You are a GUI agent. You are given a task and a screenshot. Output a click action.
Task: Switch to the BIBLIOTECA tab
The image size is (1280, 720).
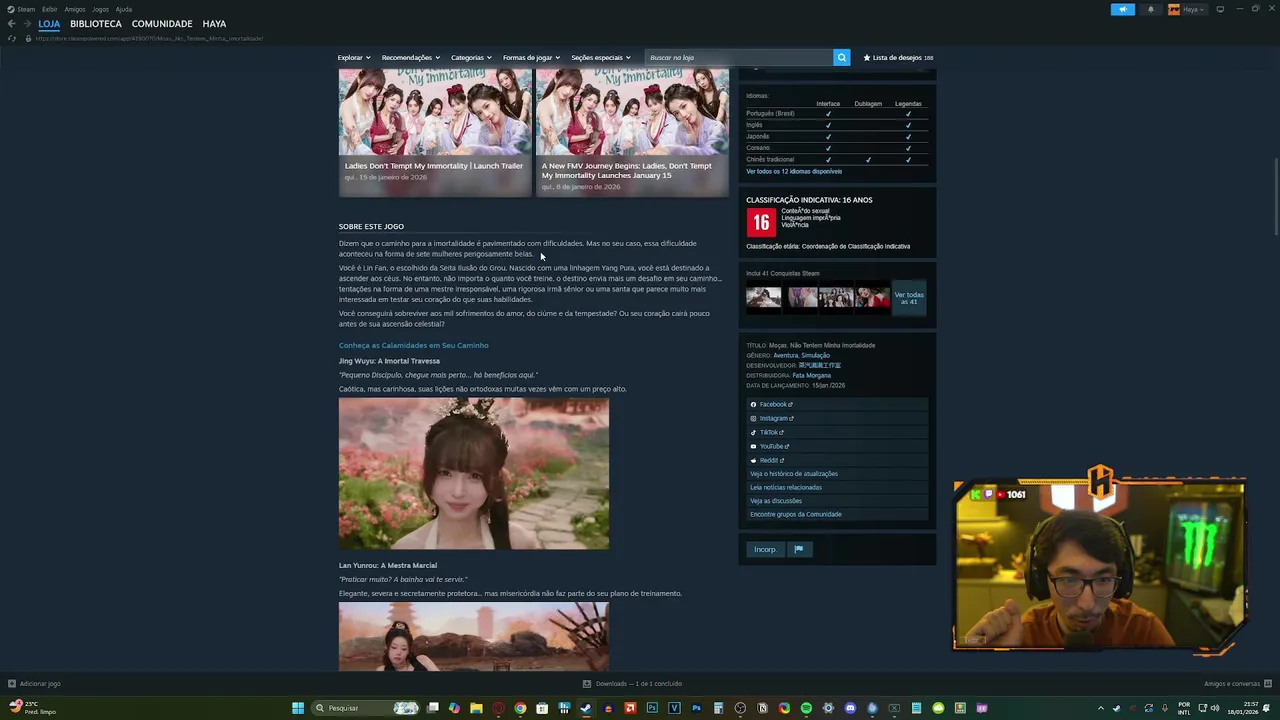96,24
